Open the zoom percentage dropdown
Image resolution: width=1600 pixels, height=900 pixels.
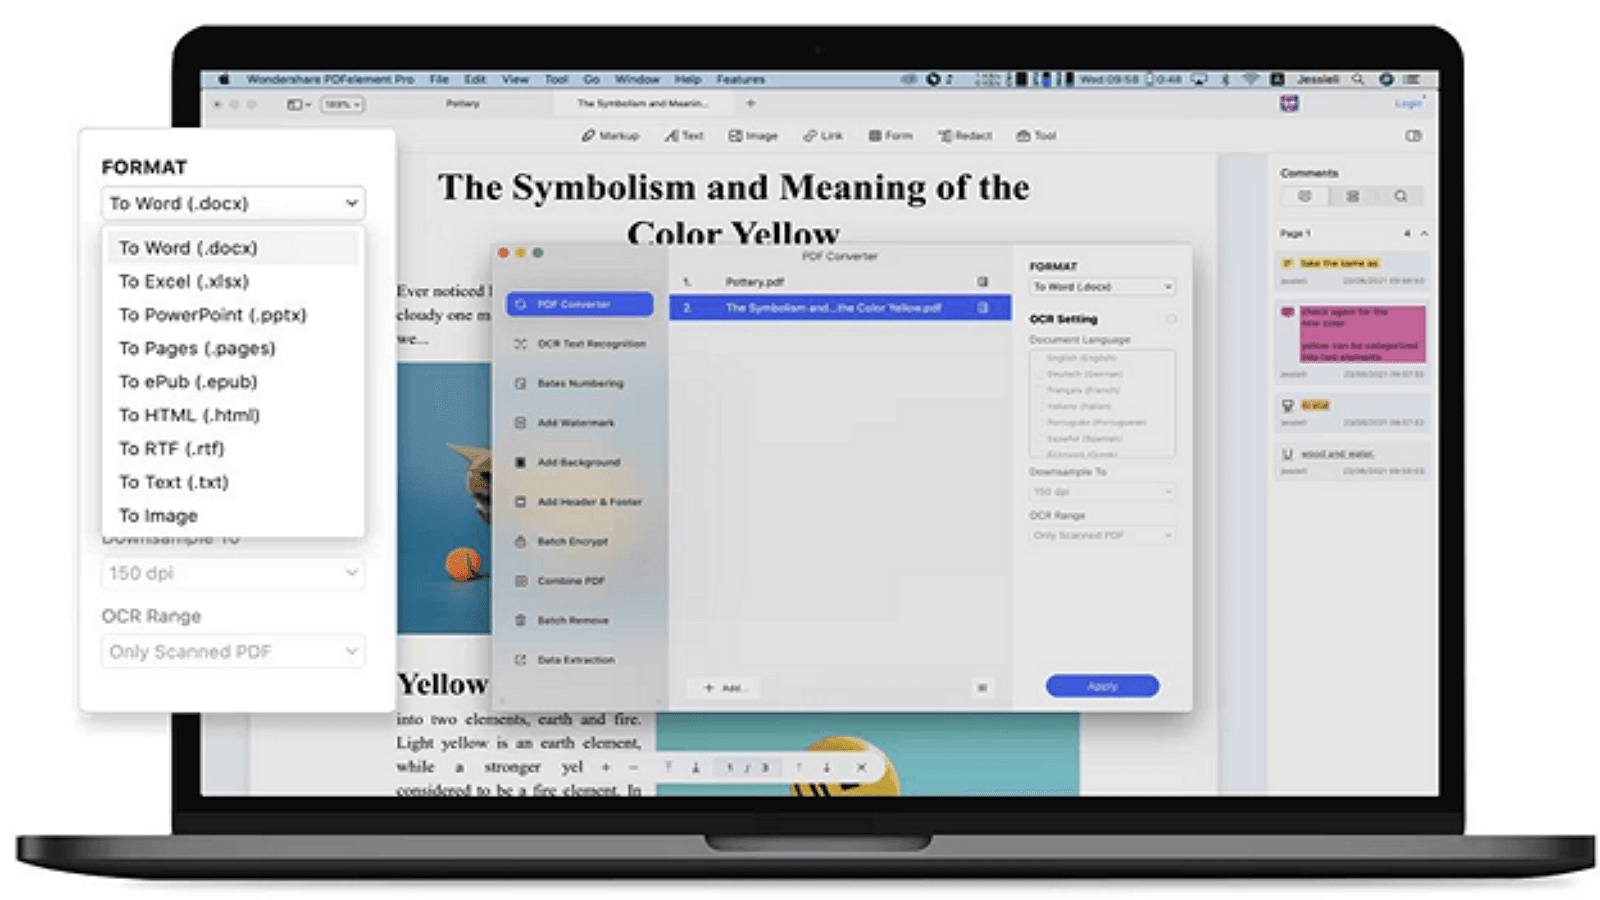pos(342,104)
